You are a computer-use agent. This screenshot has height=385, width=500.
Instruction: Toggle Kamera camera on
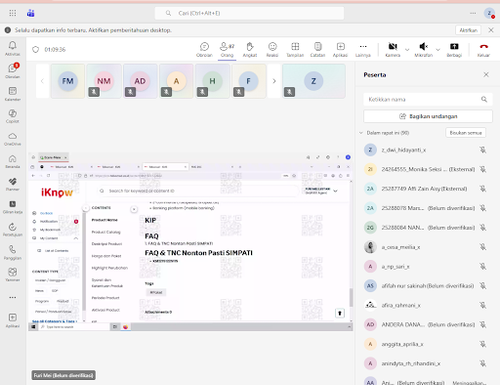point(393,49)
